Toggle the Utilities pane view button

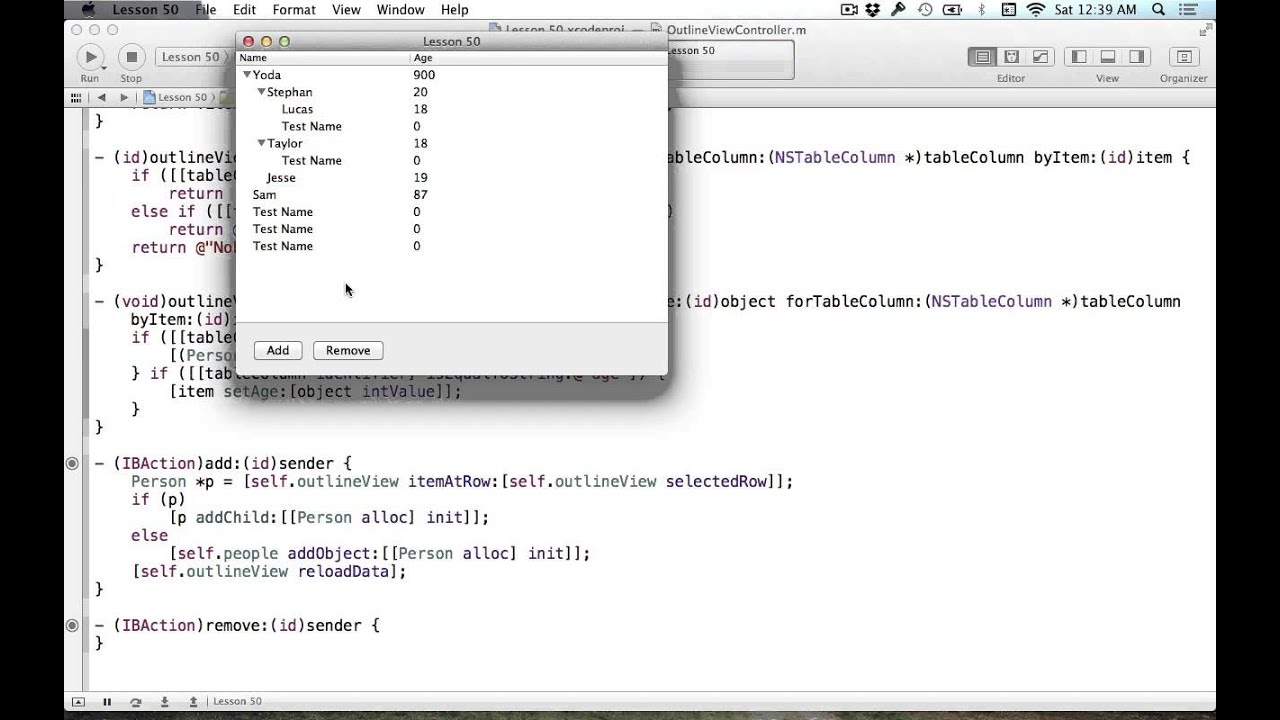(1136, 57)
